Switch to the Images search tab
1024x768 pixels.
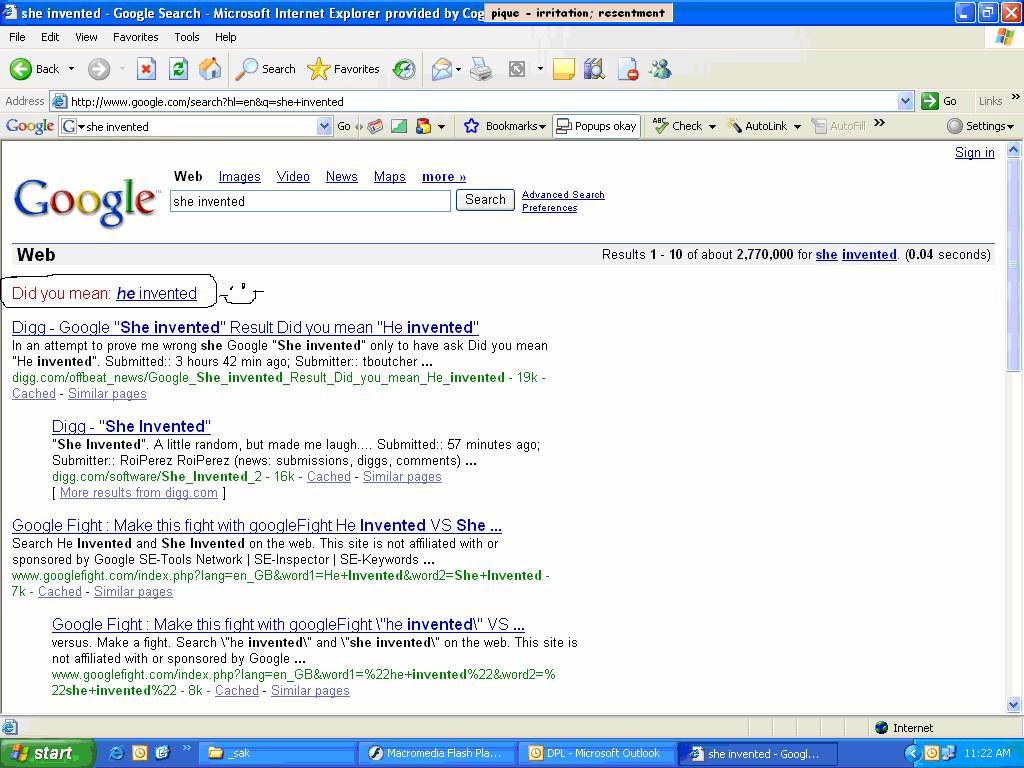coord(240,176)
